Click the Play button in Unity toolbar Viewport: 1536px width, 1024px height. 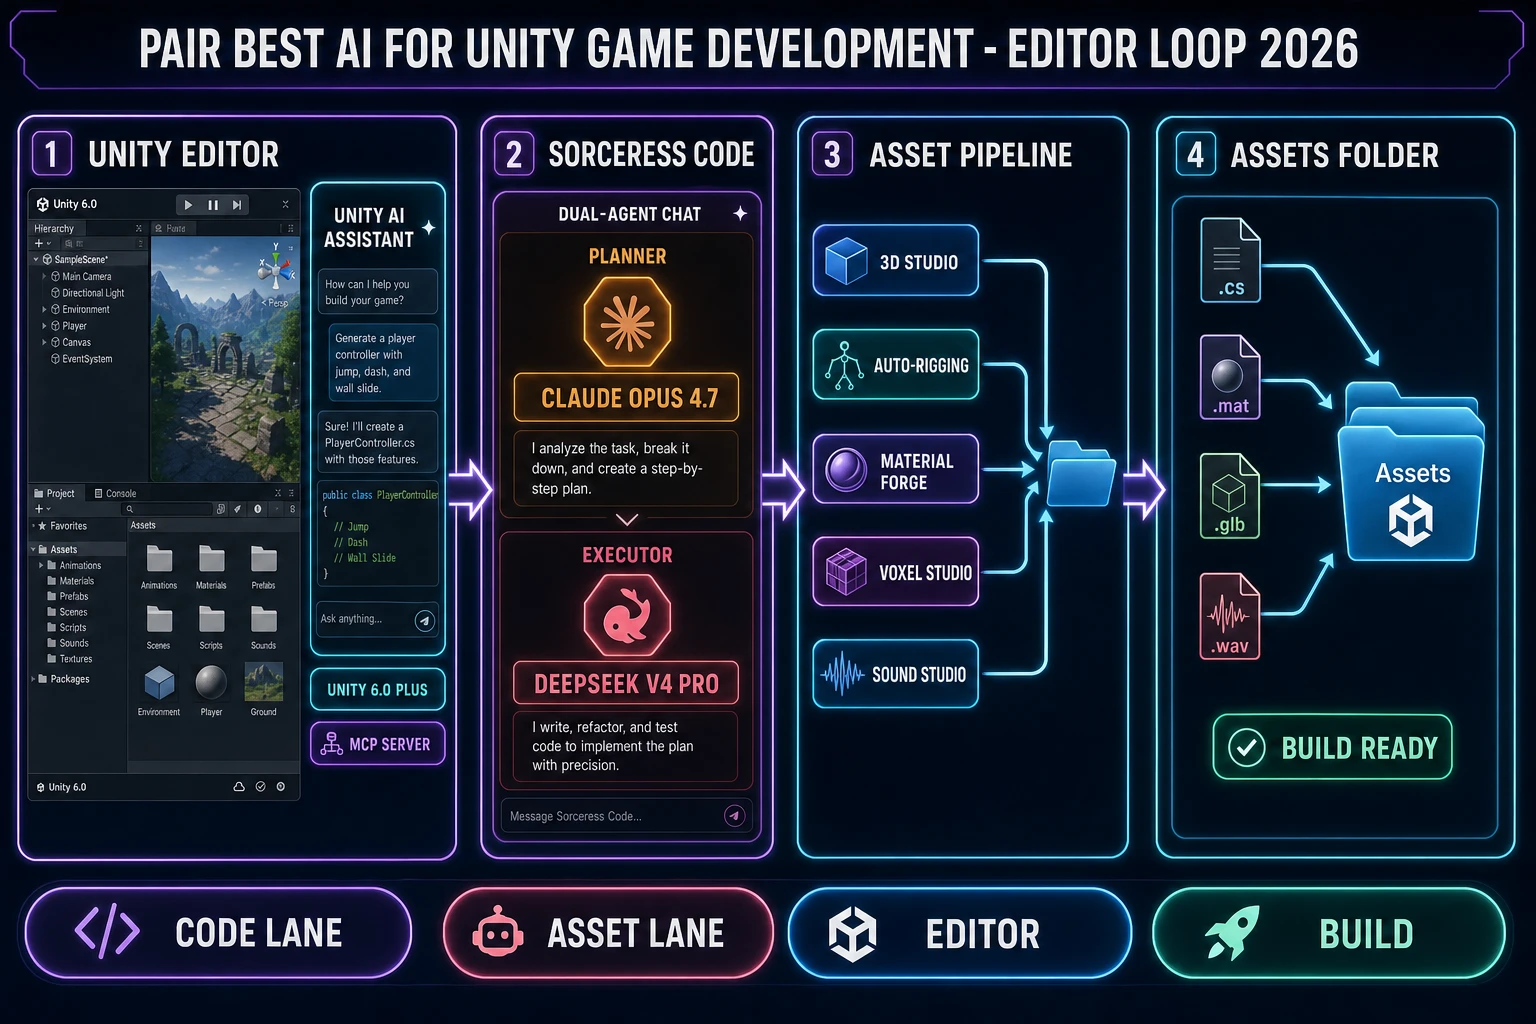pyautogui.click(x=188, y=205)
